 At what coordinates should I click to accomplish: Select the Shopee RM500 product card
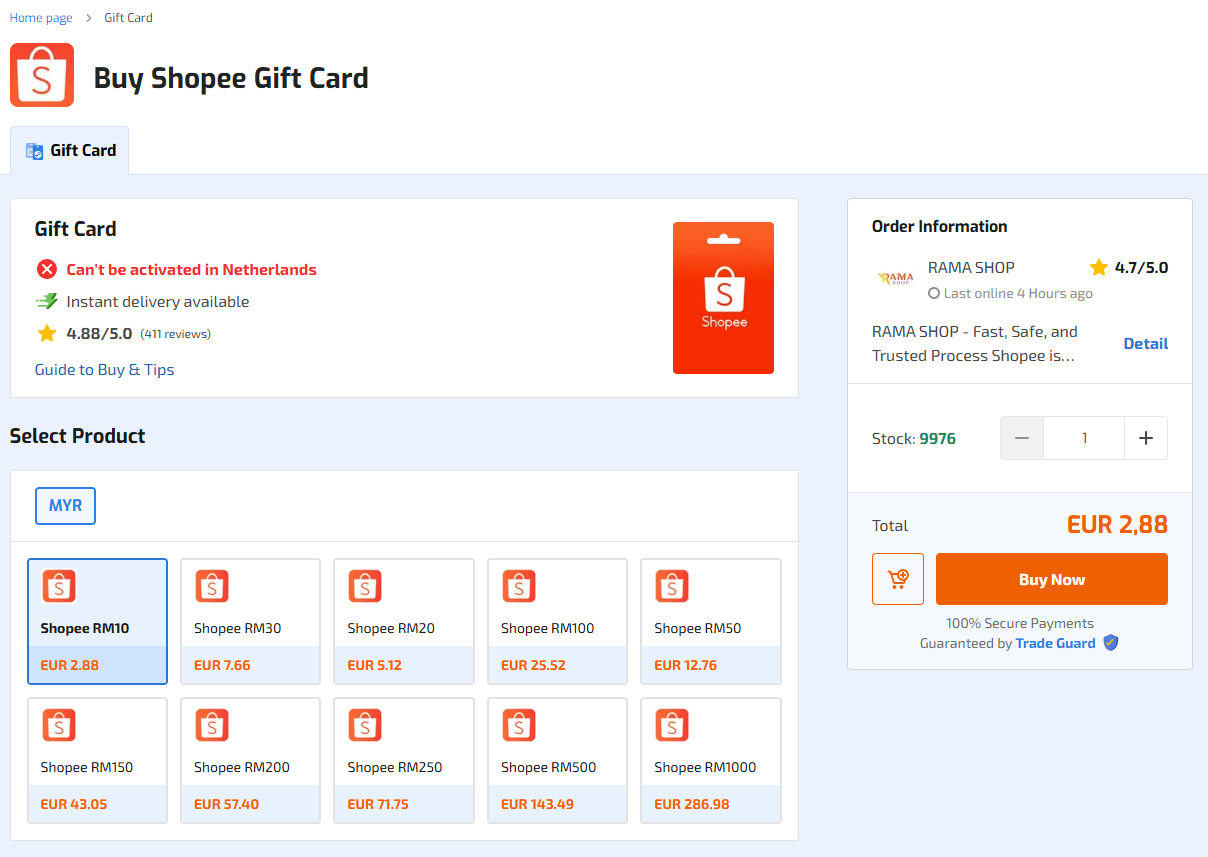coord(558,760)
